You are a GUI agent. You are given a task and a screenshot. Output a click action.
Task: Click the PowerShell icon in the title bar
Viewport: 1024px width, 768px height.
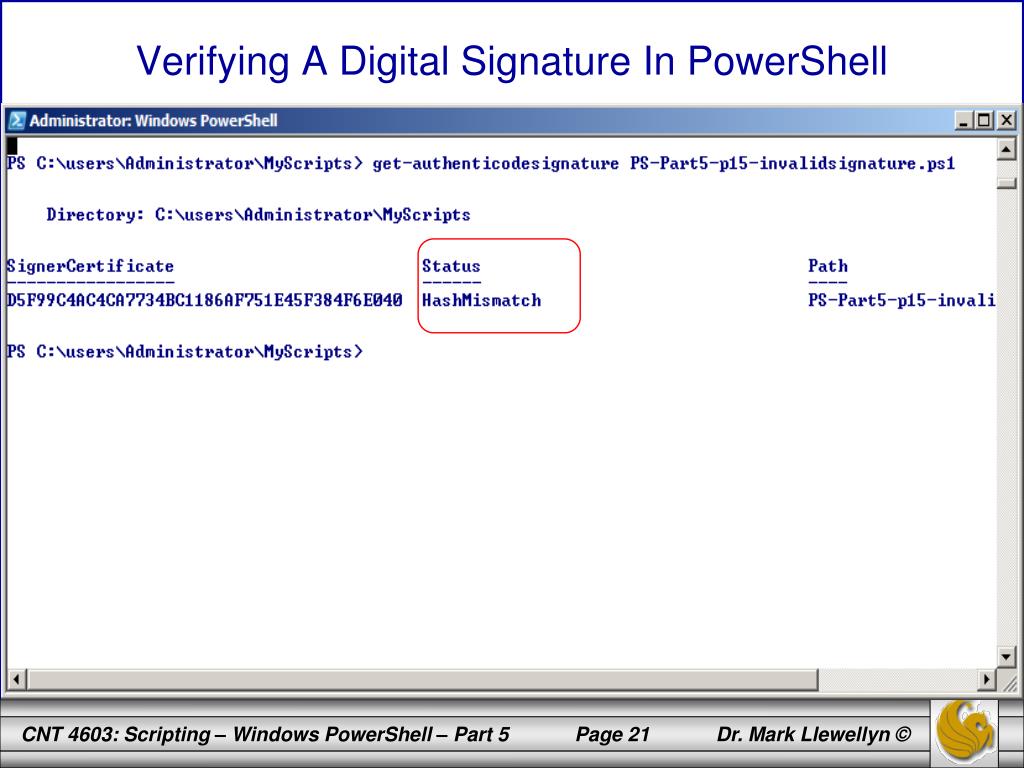(x=17, y=121)
